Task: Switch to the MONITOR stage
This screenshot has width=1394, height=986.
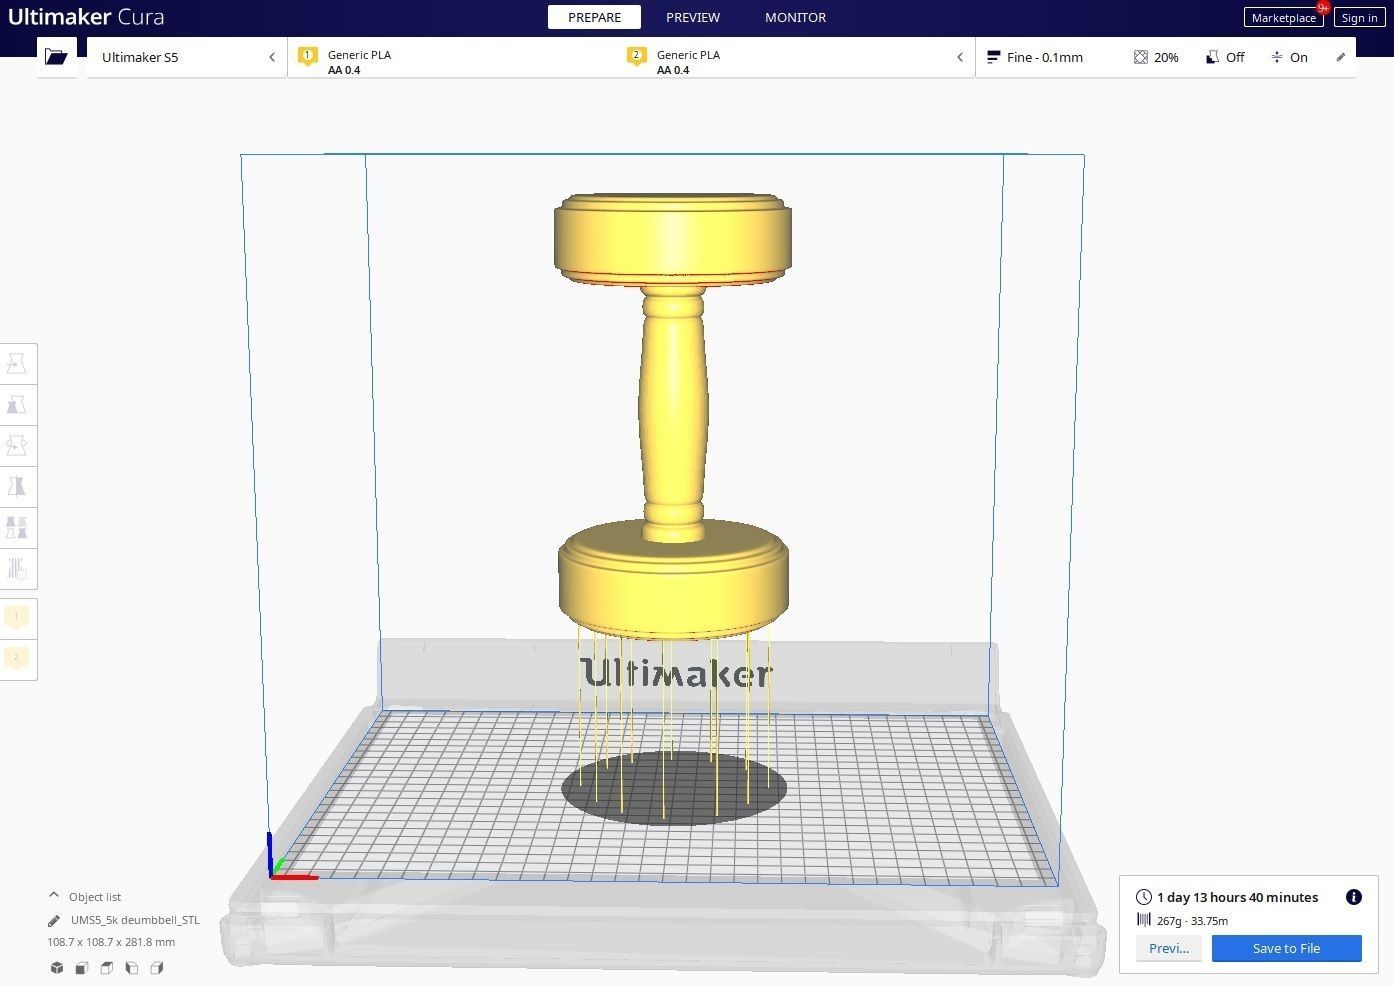Action: tap(795, 17)
